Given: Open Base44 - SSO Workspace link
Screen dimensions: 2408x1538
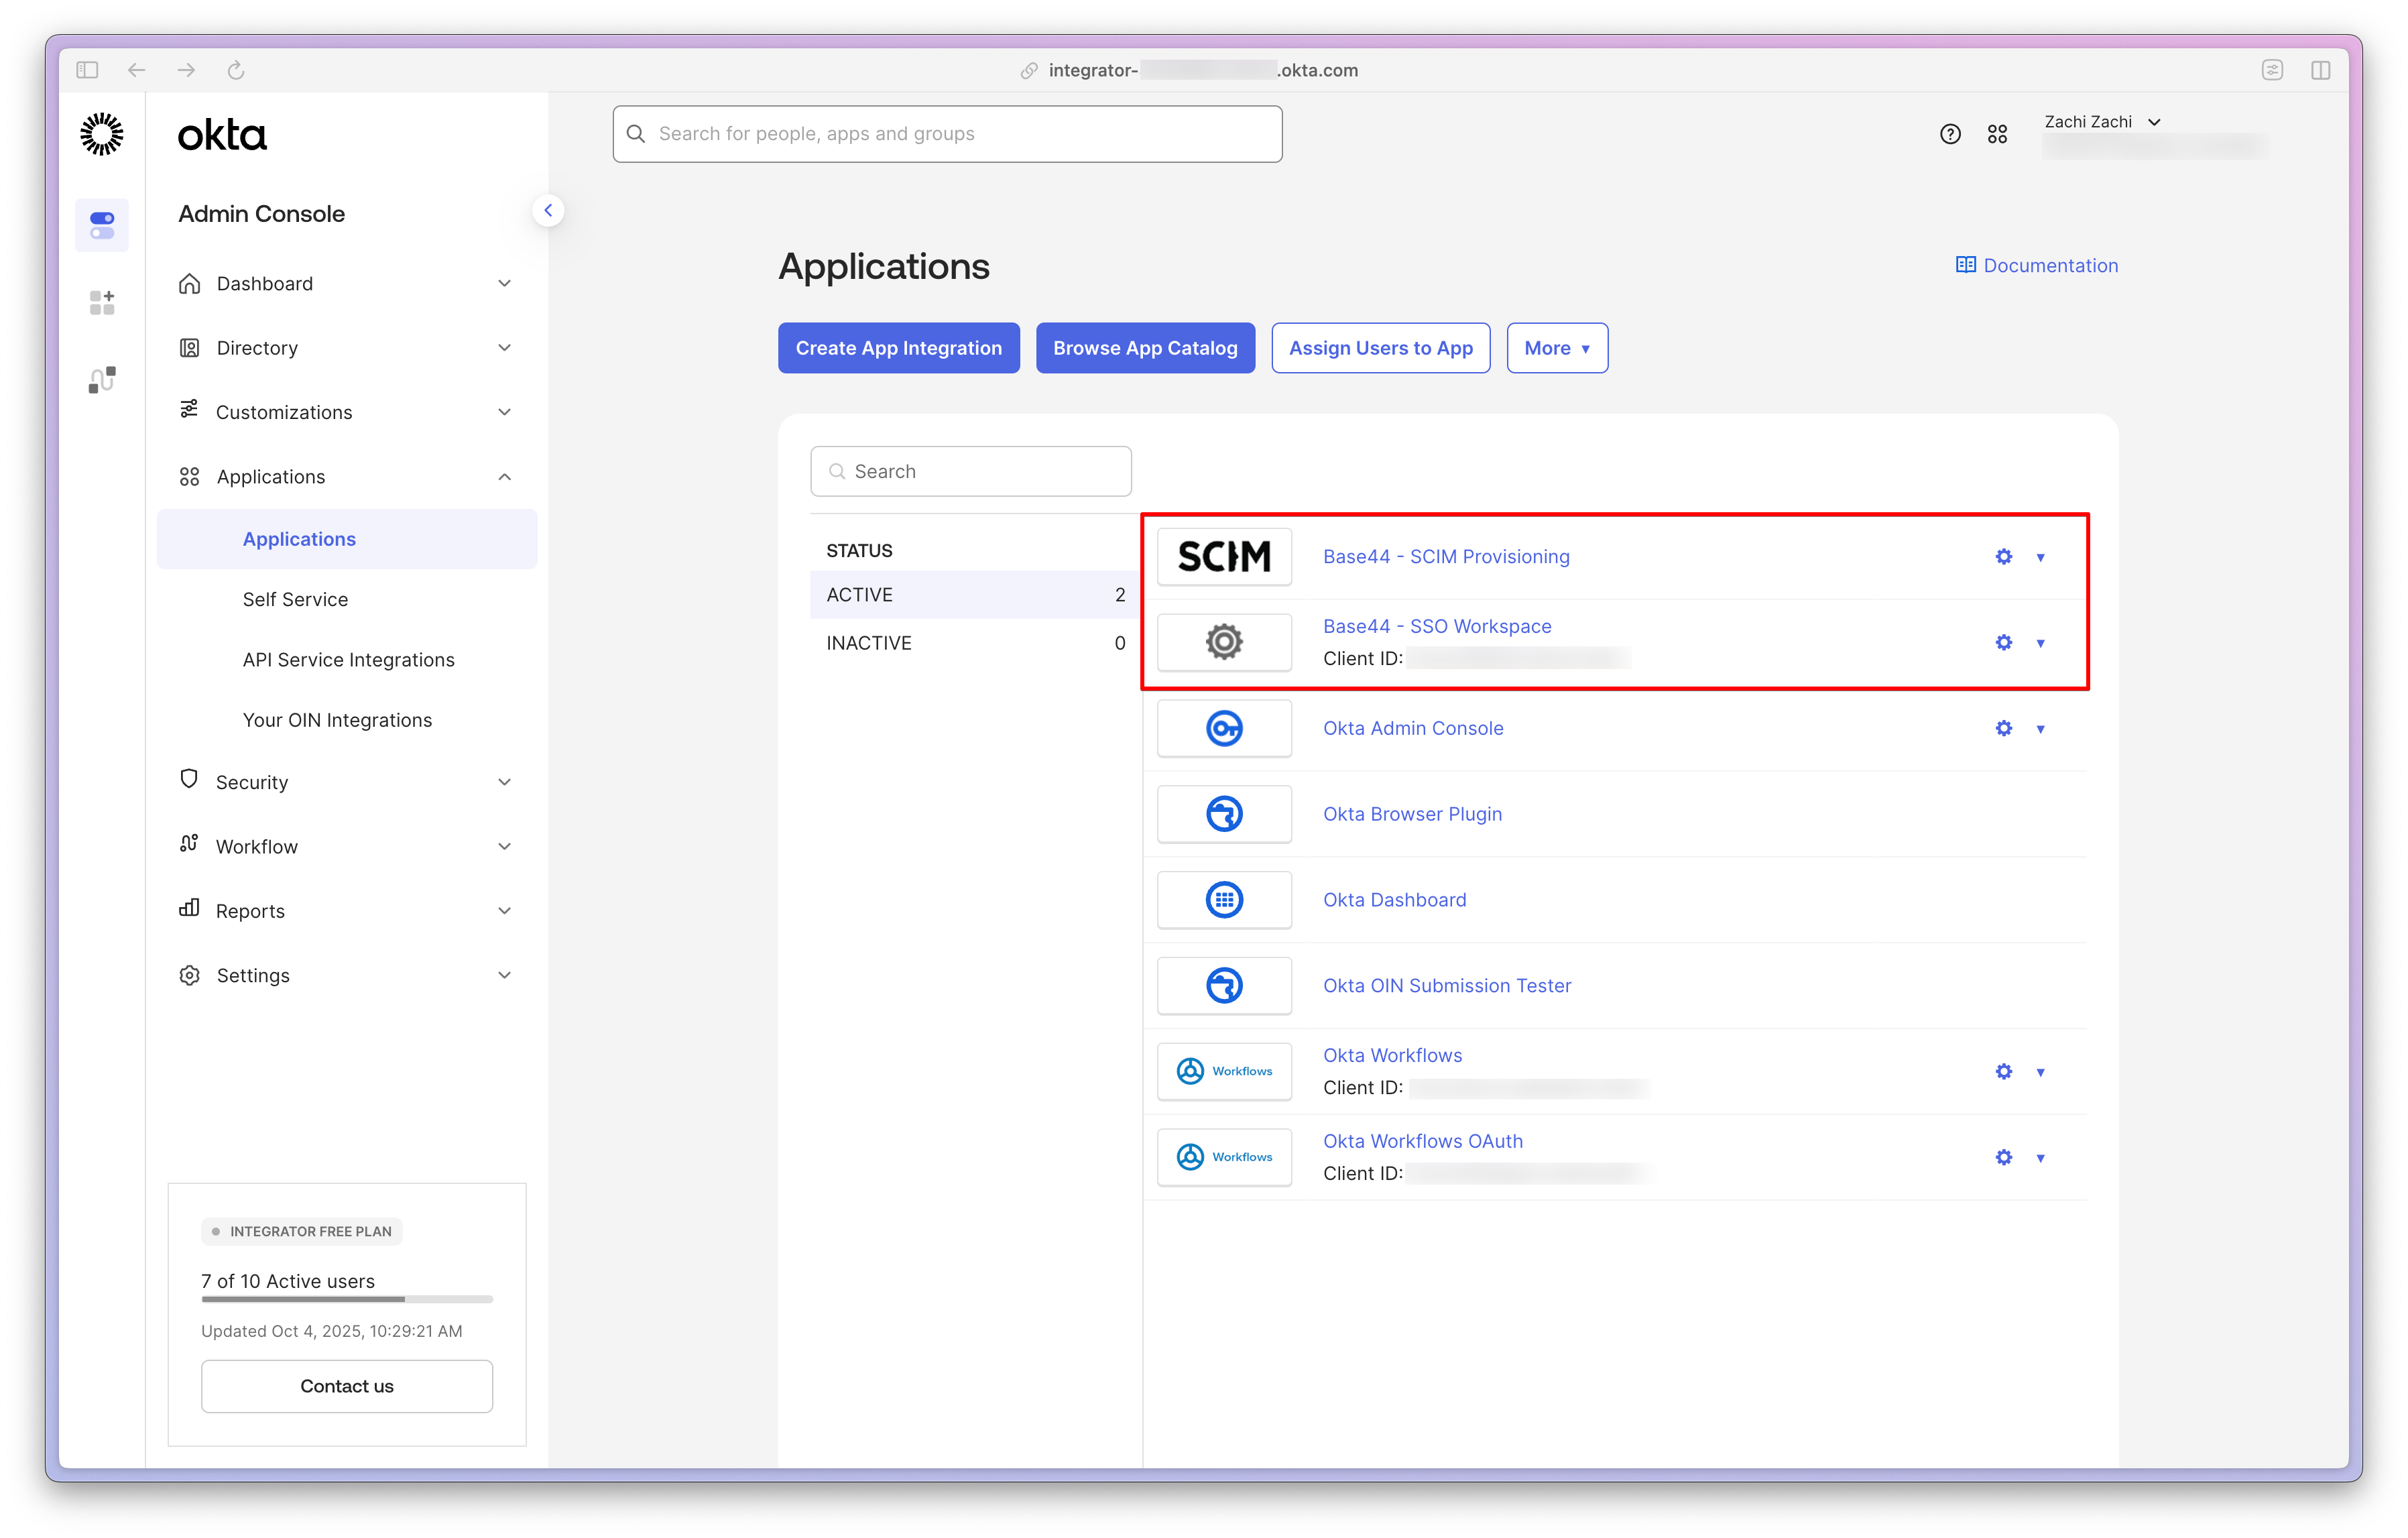Looking at the screenshot, I should pos(1437,626).
